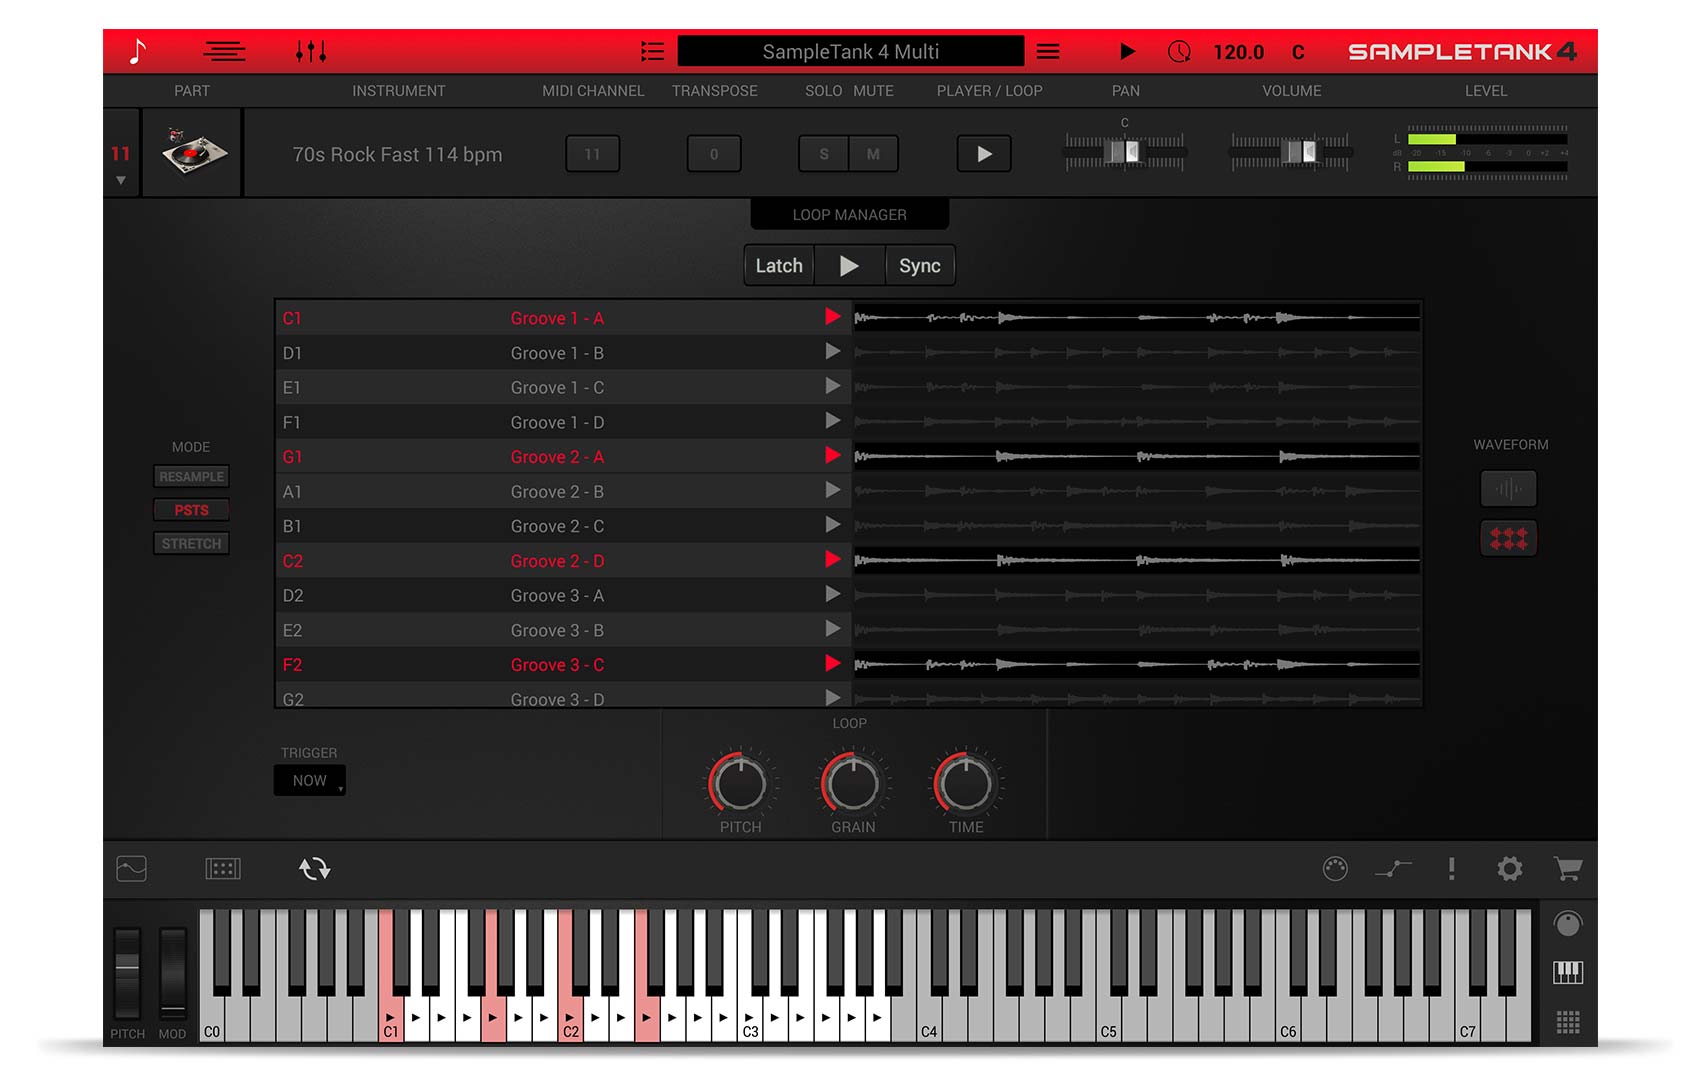
Task: Open the hamburger menu next to multi name
Action: pos(1048,51)
